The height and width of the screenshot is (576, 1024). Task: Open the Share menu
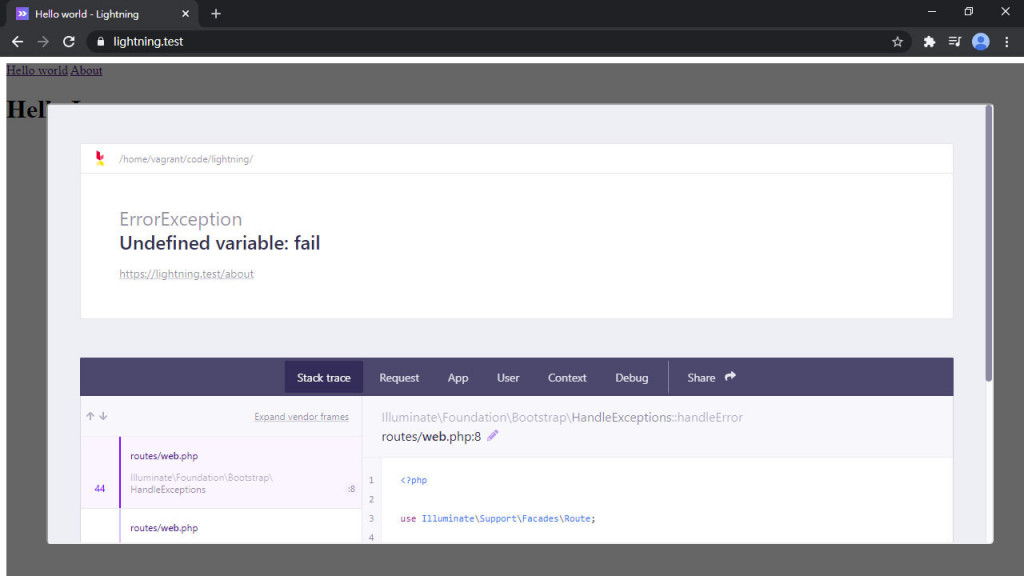(x=711, y=377)
